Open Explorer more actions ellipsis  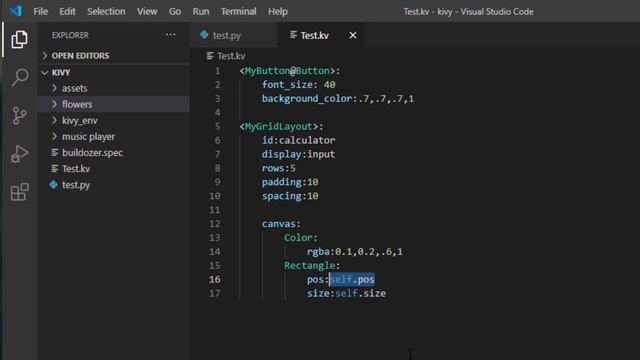coord(171,35)
